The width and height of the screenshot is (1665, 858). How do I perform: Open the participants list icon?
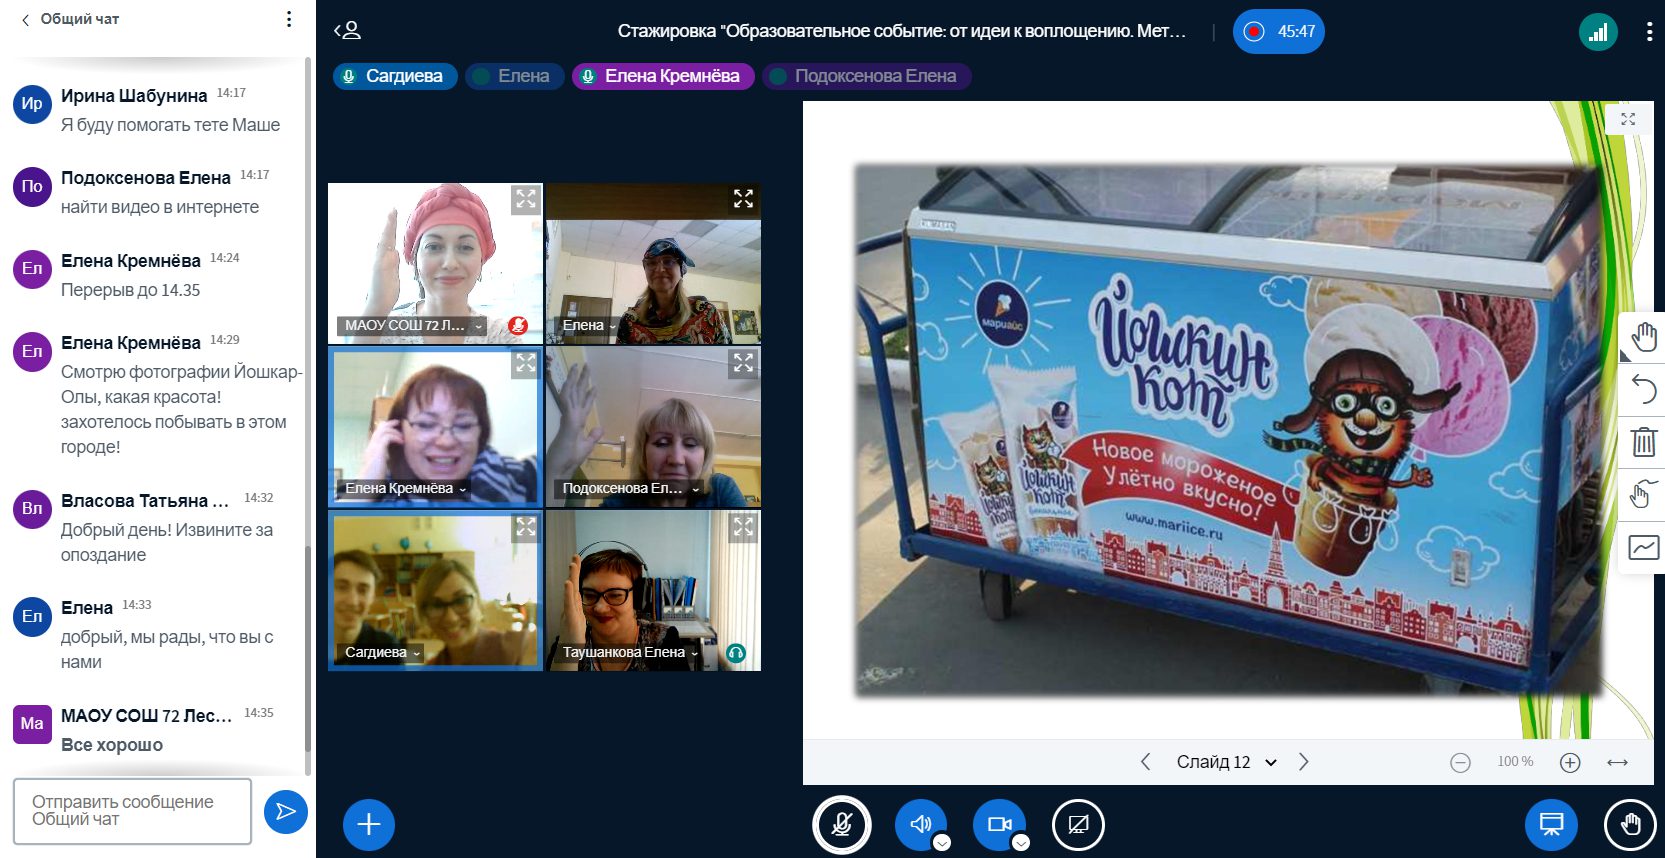pos(348,31)
